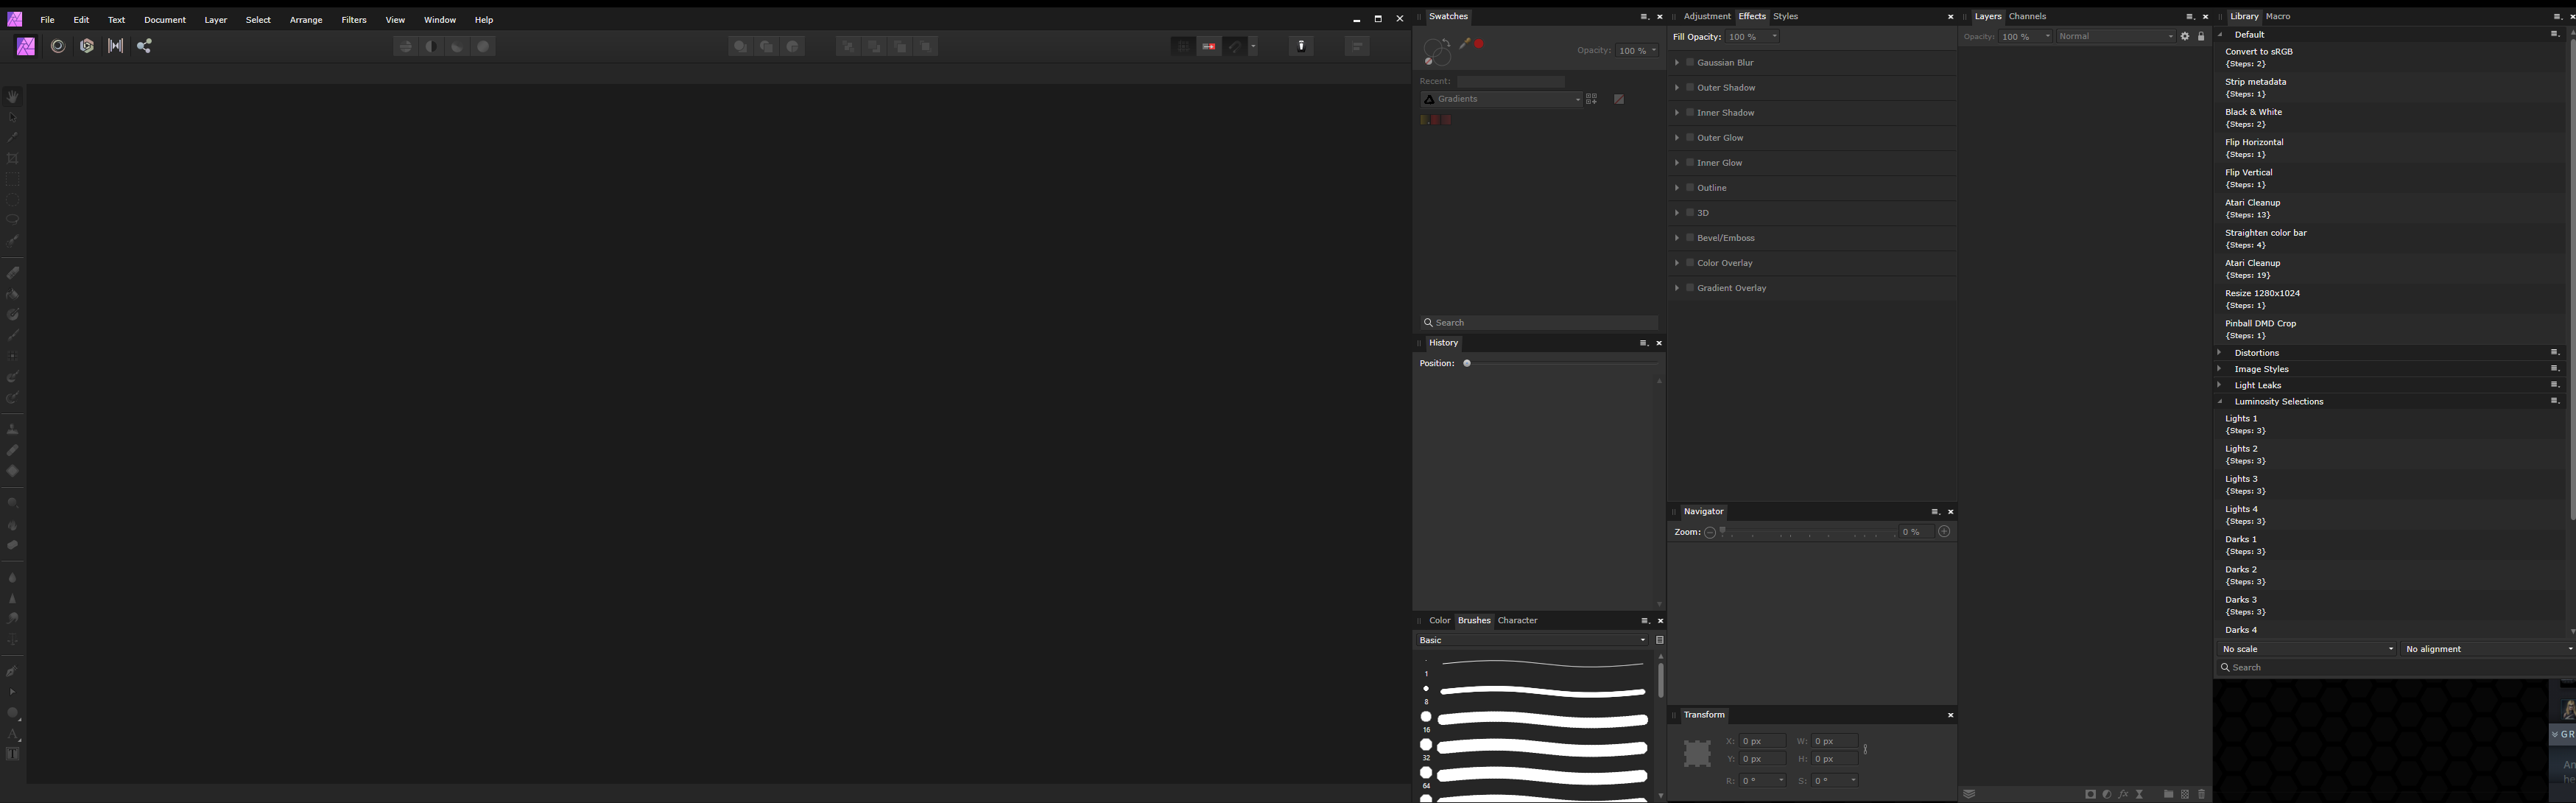Open the Develop persona
This screenshot has height=803, width=2576.
87,46
